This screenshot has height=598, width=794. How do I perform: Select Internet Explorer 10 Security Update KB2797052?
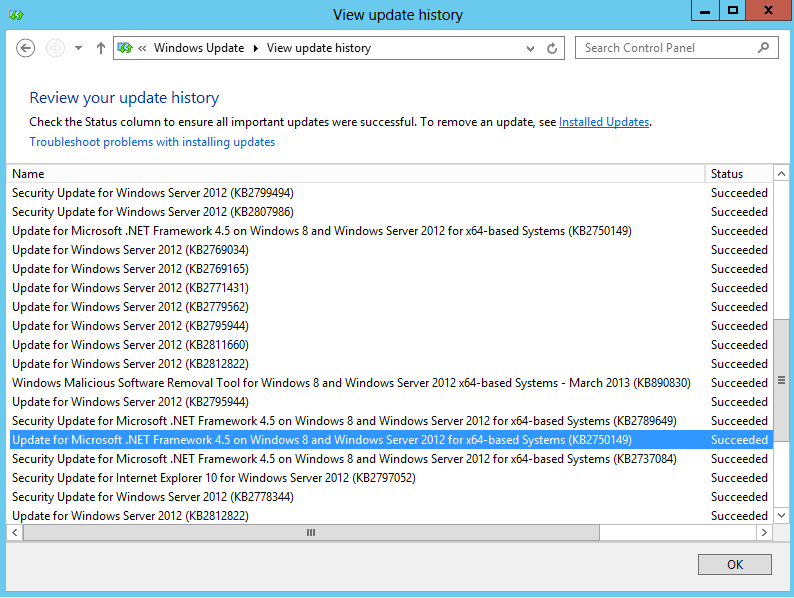coord(390,477)
